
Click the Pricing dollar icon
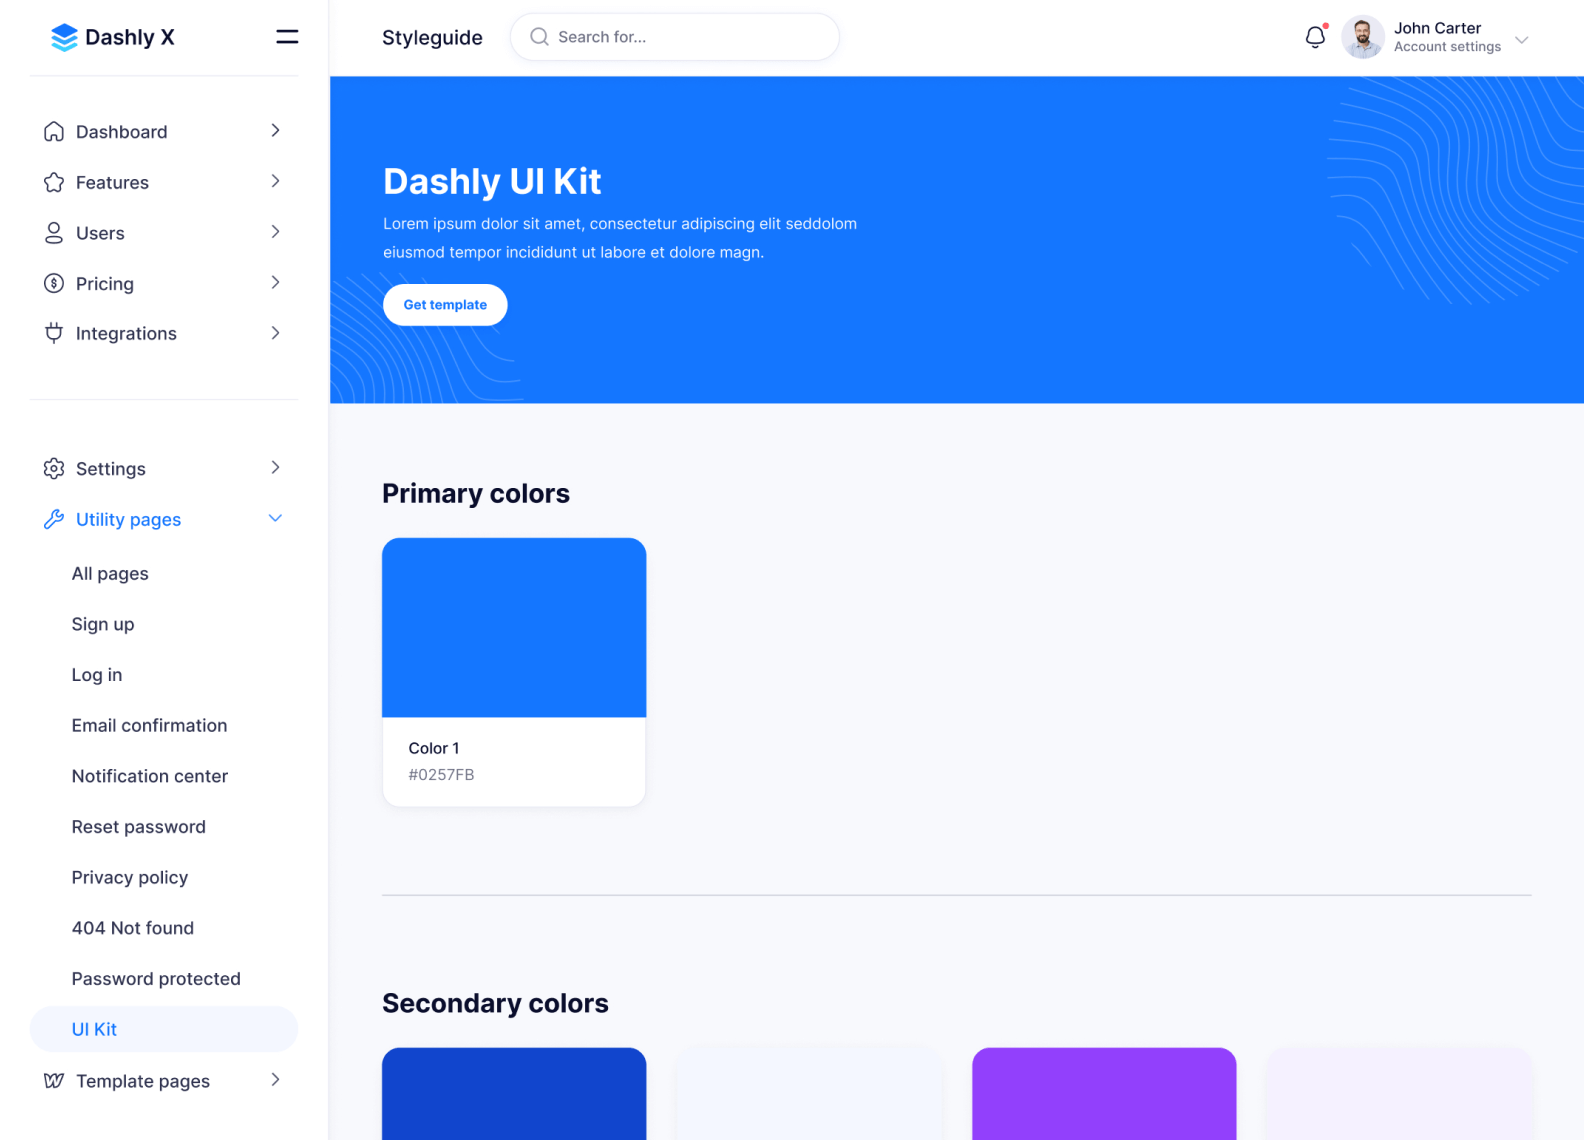pos(54,283)
